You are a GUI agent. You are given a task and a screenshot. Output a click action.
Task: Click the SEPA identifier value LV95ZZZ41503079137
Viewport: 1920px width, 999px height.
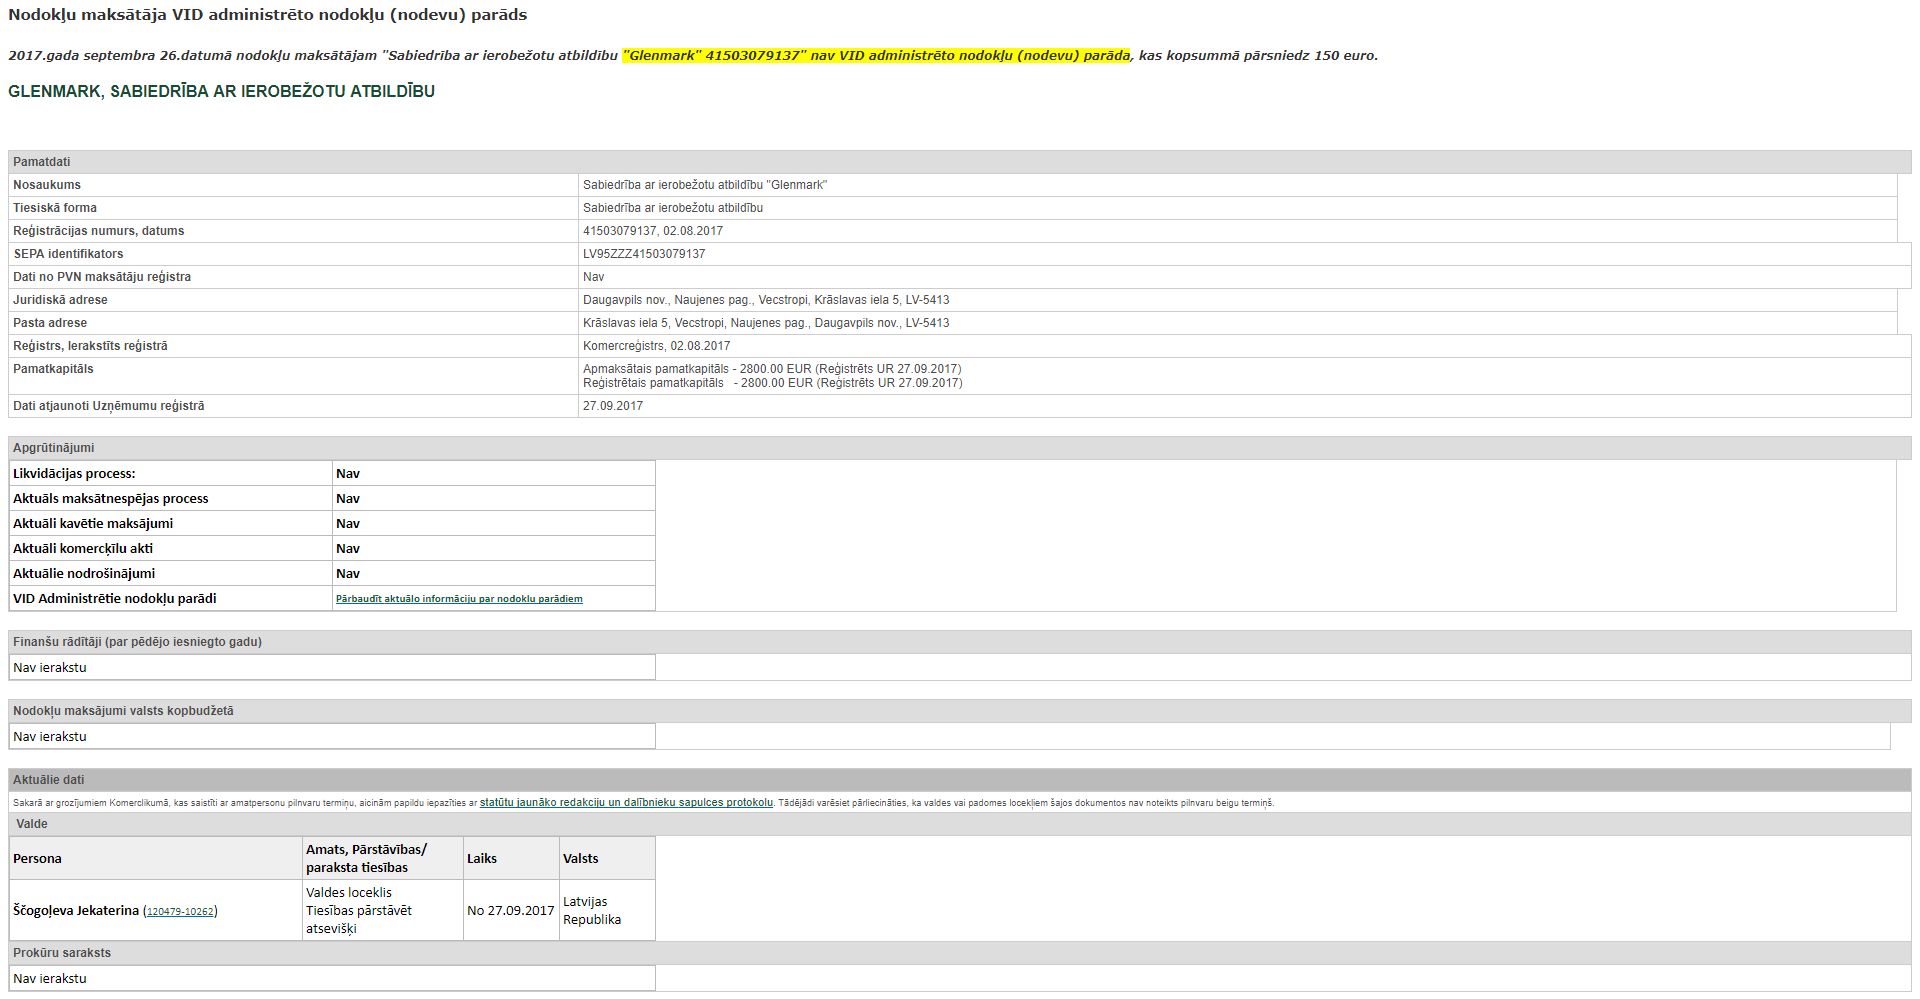coord(644,254)
